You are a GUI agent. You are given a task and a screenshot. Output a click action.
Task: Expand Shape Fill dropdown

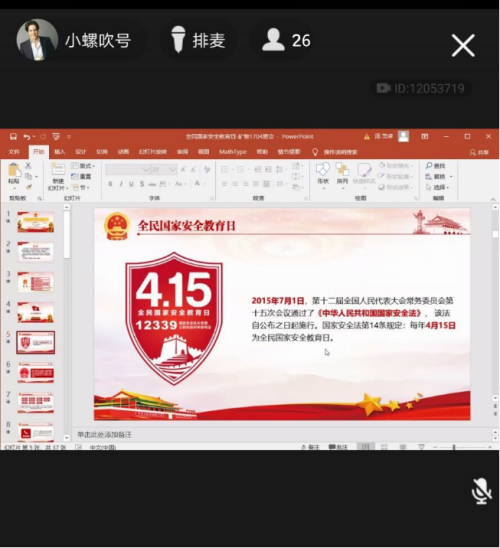[396, 166]
